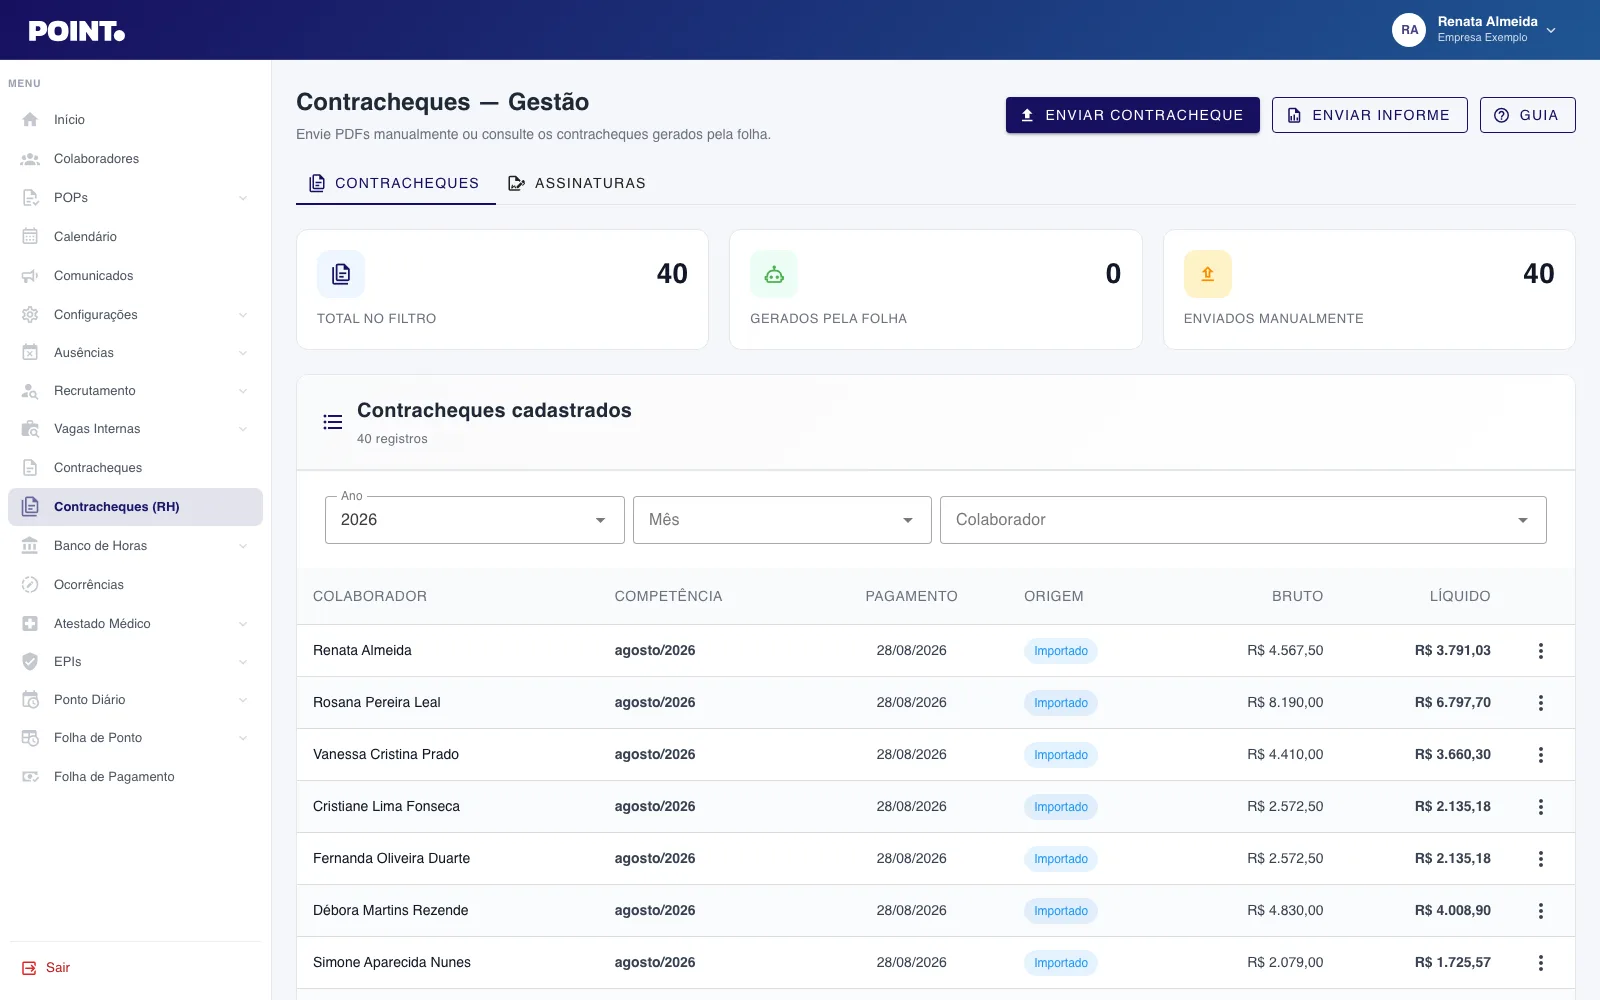Screen dimensions: 1600x1000
Task: Click the Importado badge for Simone Aparecida Nunes
Action: (1061, 963)
